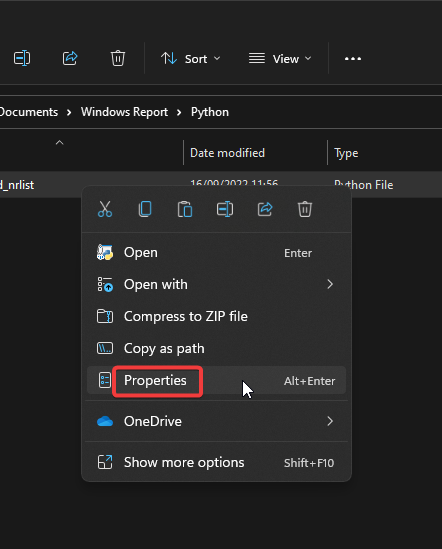Image resolution: width=442 pixels, height=549 pixels.
Task: Click the Share icon in Explorer toolbar
Action: (x=70, y=58)
